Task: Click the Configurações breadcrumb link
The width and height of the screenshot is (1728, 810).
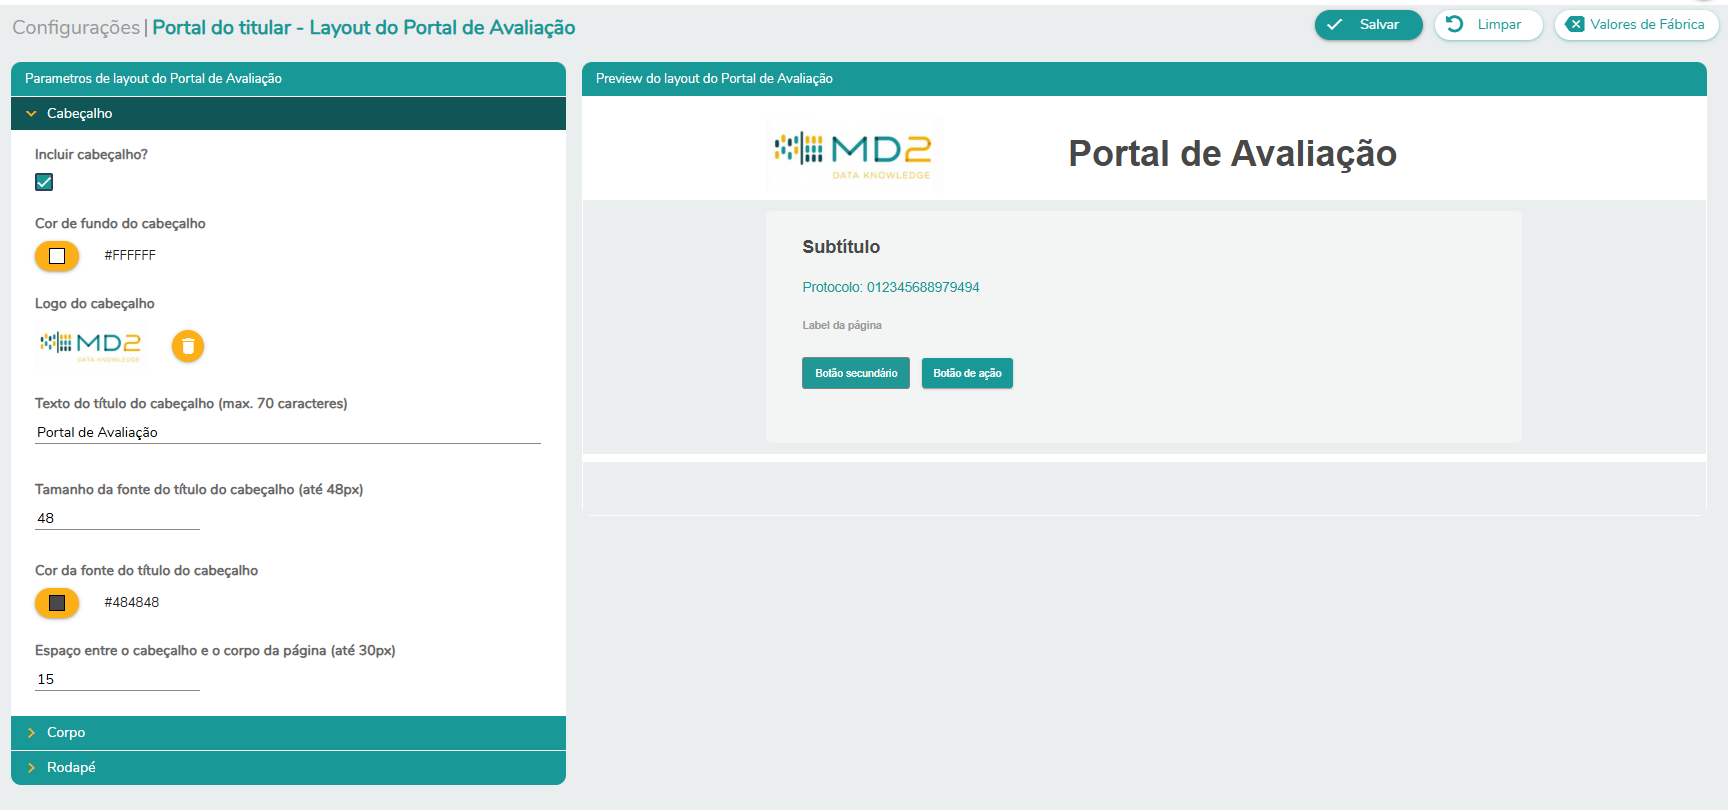Action: click(76, 27)
